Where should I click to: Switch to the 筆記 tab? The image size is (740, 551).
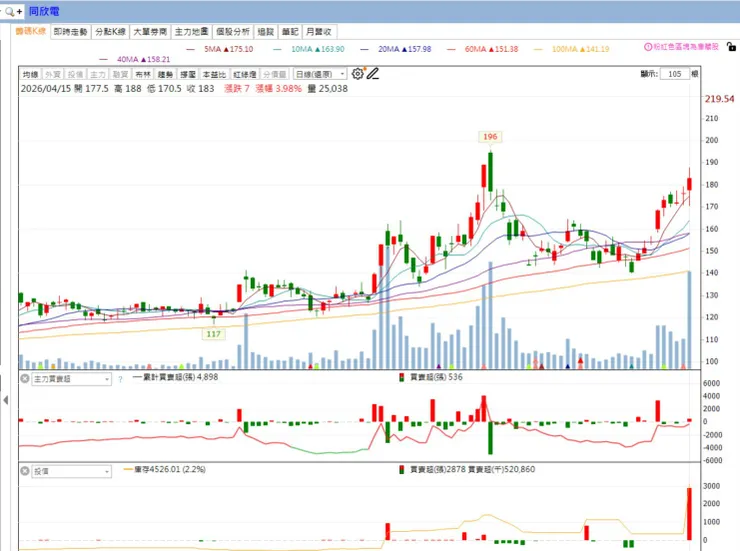click(290, 32)
